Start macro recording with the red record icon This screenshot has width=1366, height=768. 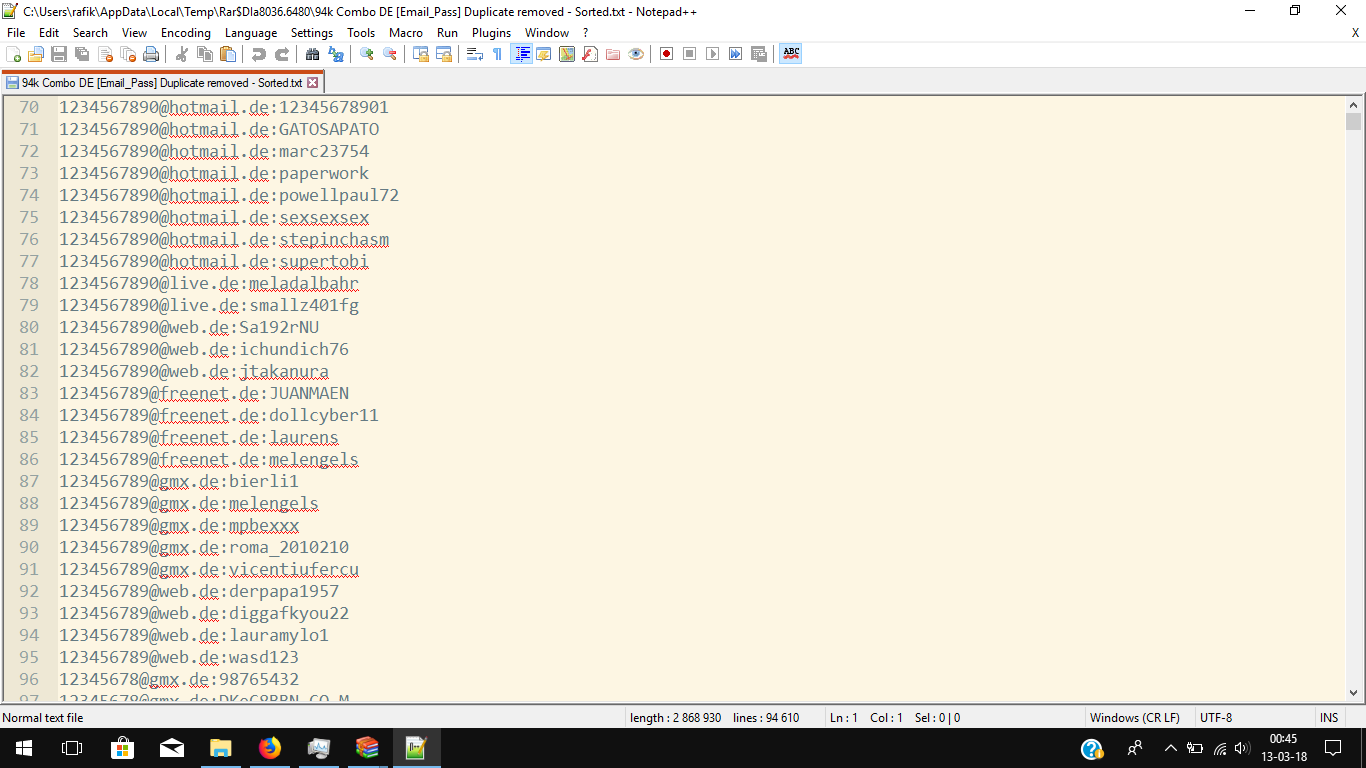coord(666,54)
